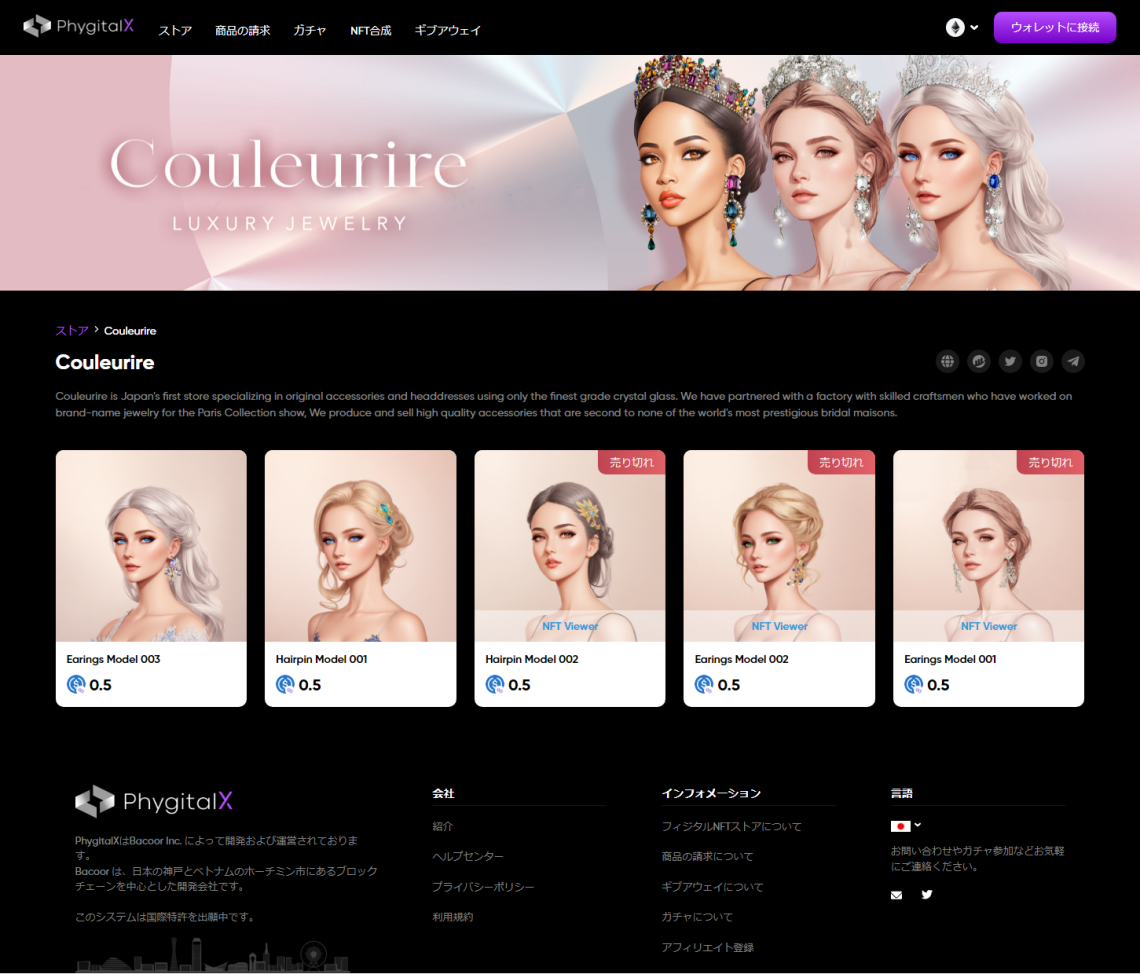Click the ストア breadcrumb link
This screenshot has width=1140, height=974.
click(72, 331)
